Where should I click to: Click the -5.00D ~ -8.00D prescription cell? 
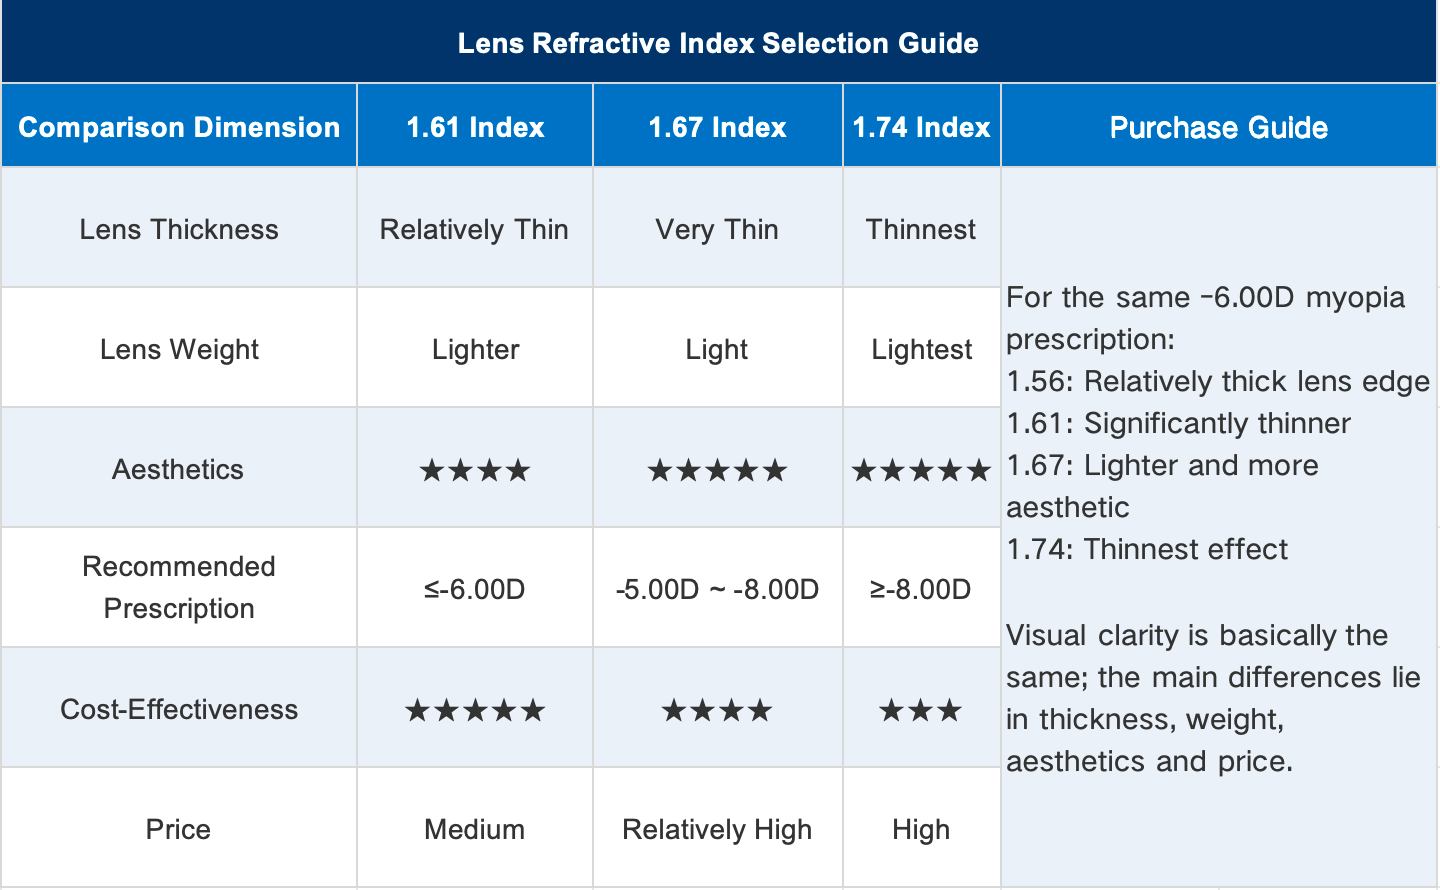717,589
